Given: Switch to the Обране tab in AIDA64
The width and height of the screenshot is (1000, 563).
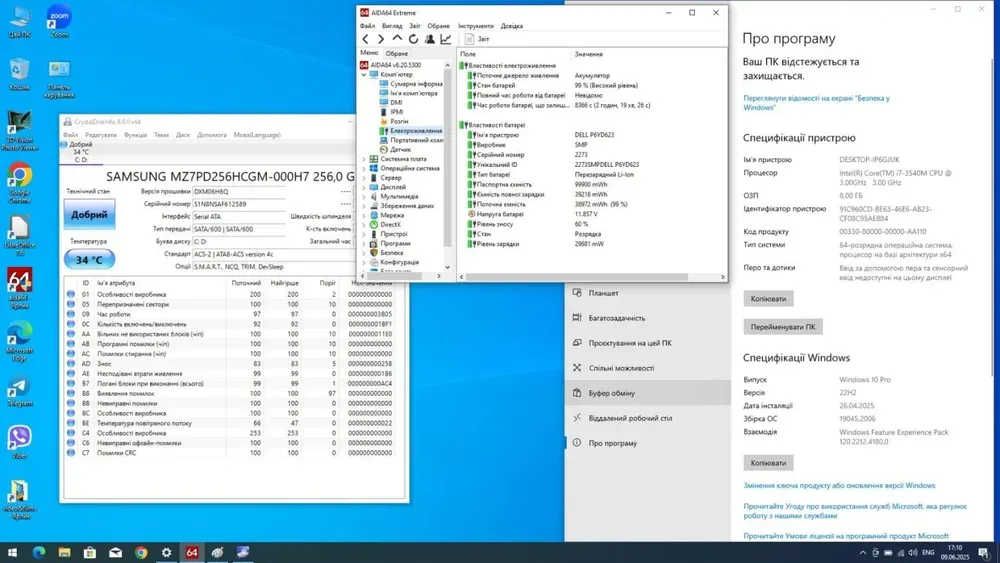Looking at the screenshot, I should point(397,53).
